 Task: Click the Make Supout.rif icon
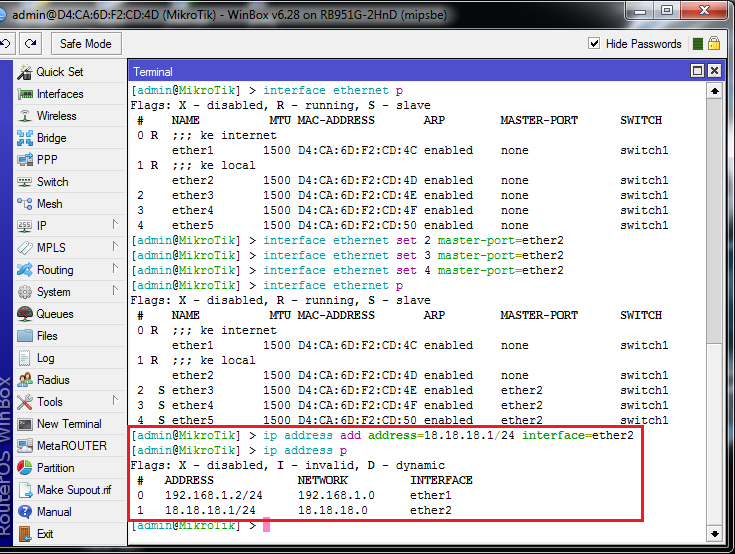coord(25,490)
